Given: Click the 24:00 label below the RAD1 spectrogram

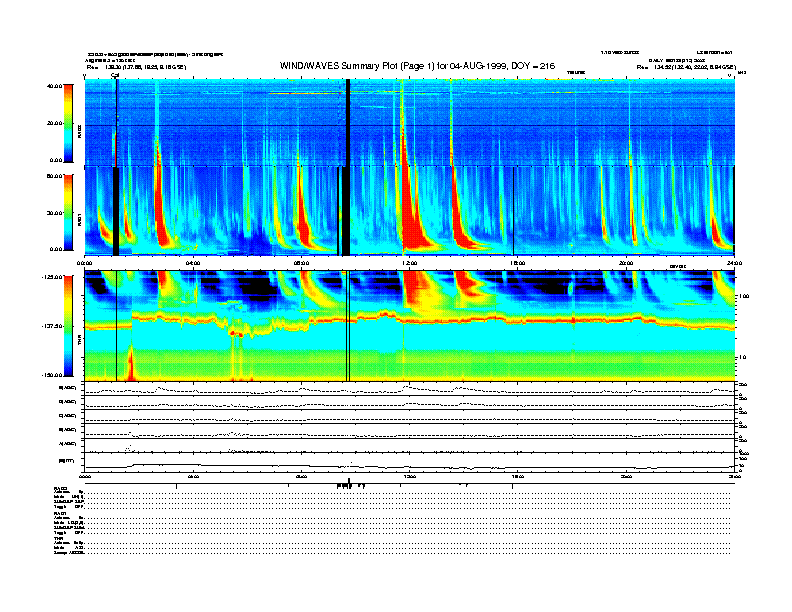Looking at the screenshot, I should point(734,263).
